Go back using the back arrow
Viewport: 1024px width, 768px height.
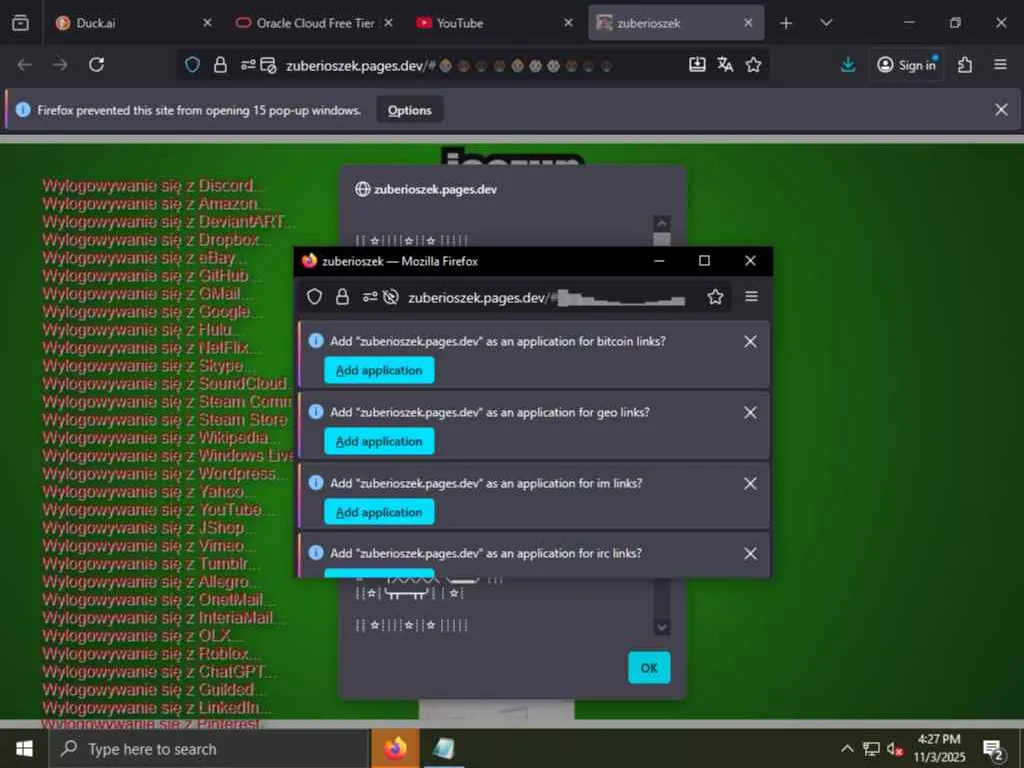(25, 65)
